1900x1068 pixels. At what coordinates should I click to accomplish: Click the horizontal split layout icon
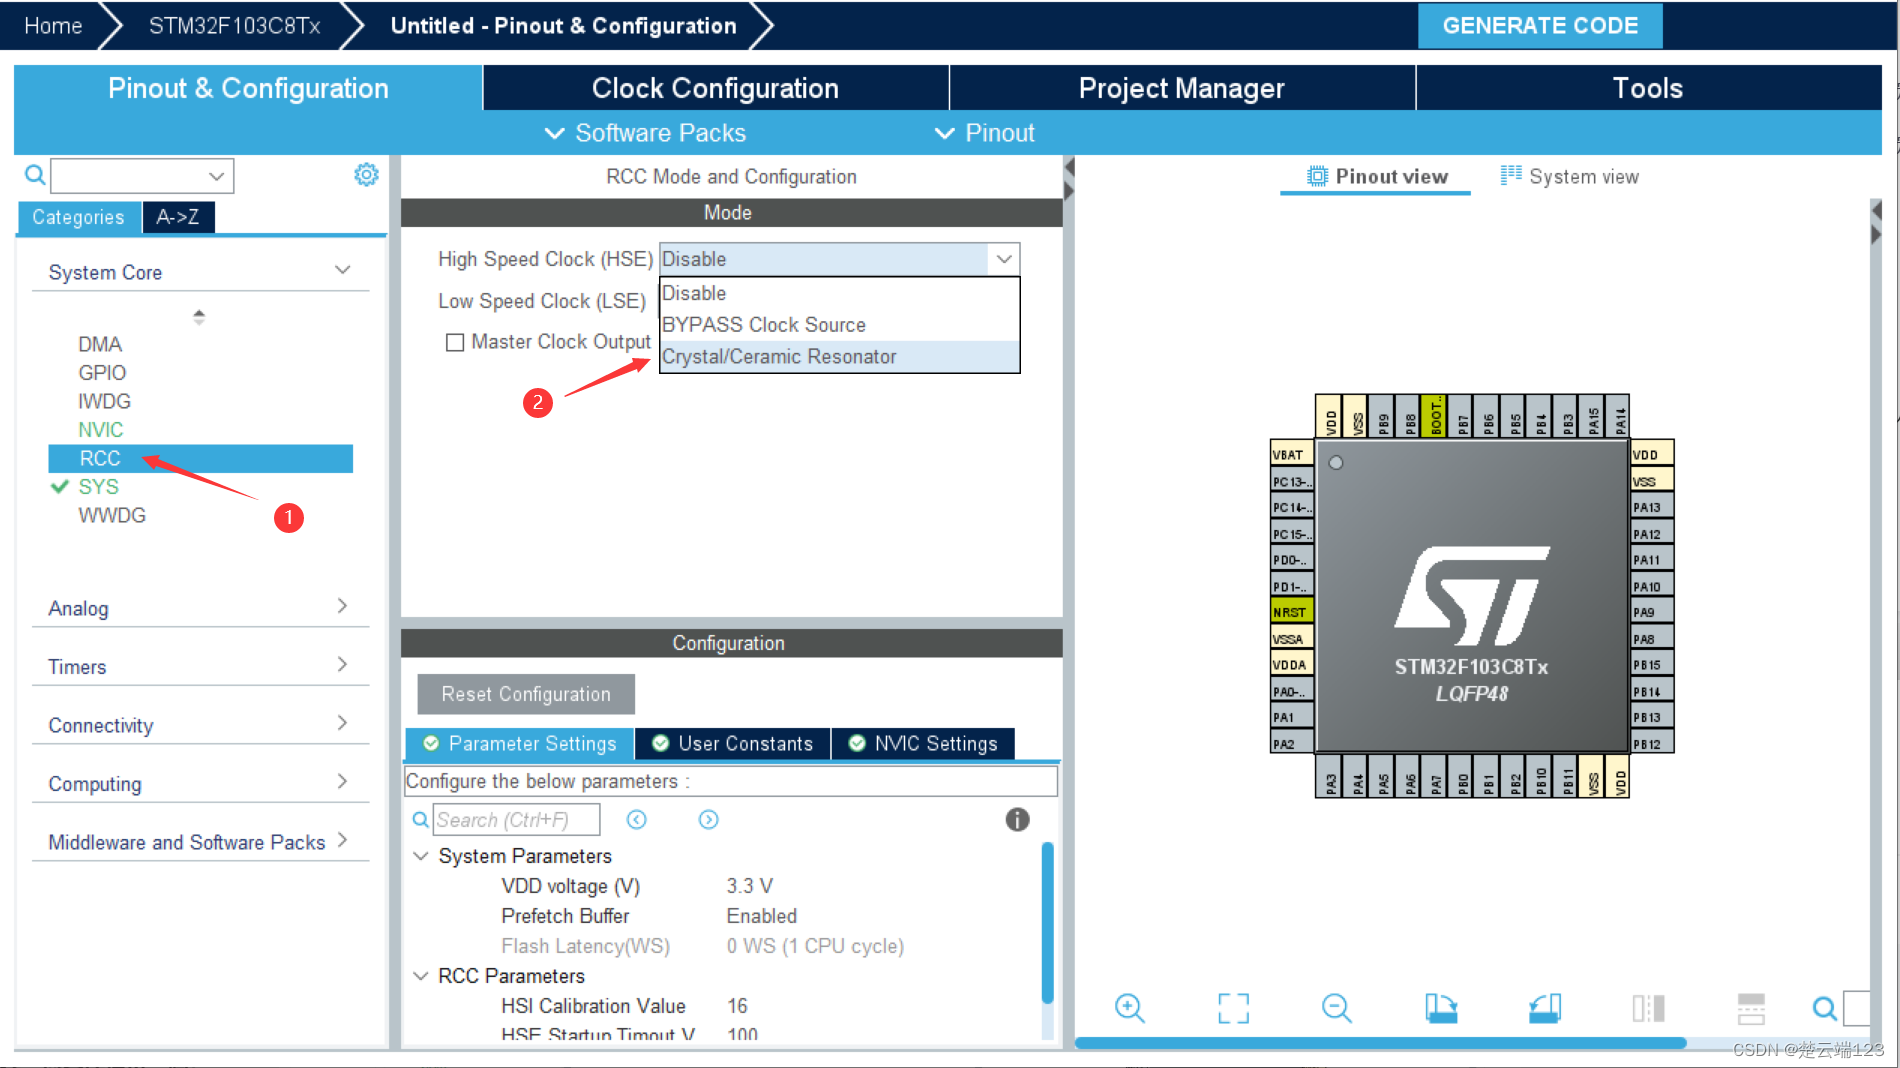(1751, 1008)
